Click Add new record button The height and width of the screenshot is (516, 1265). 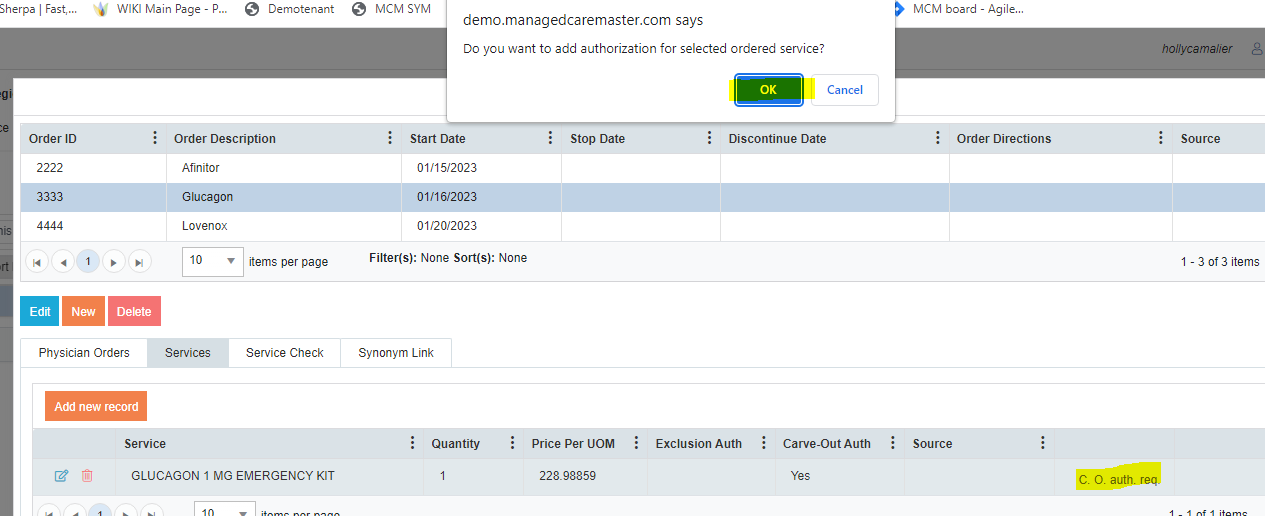pos(96,407)
